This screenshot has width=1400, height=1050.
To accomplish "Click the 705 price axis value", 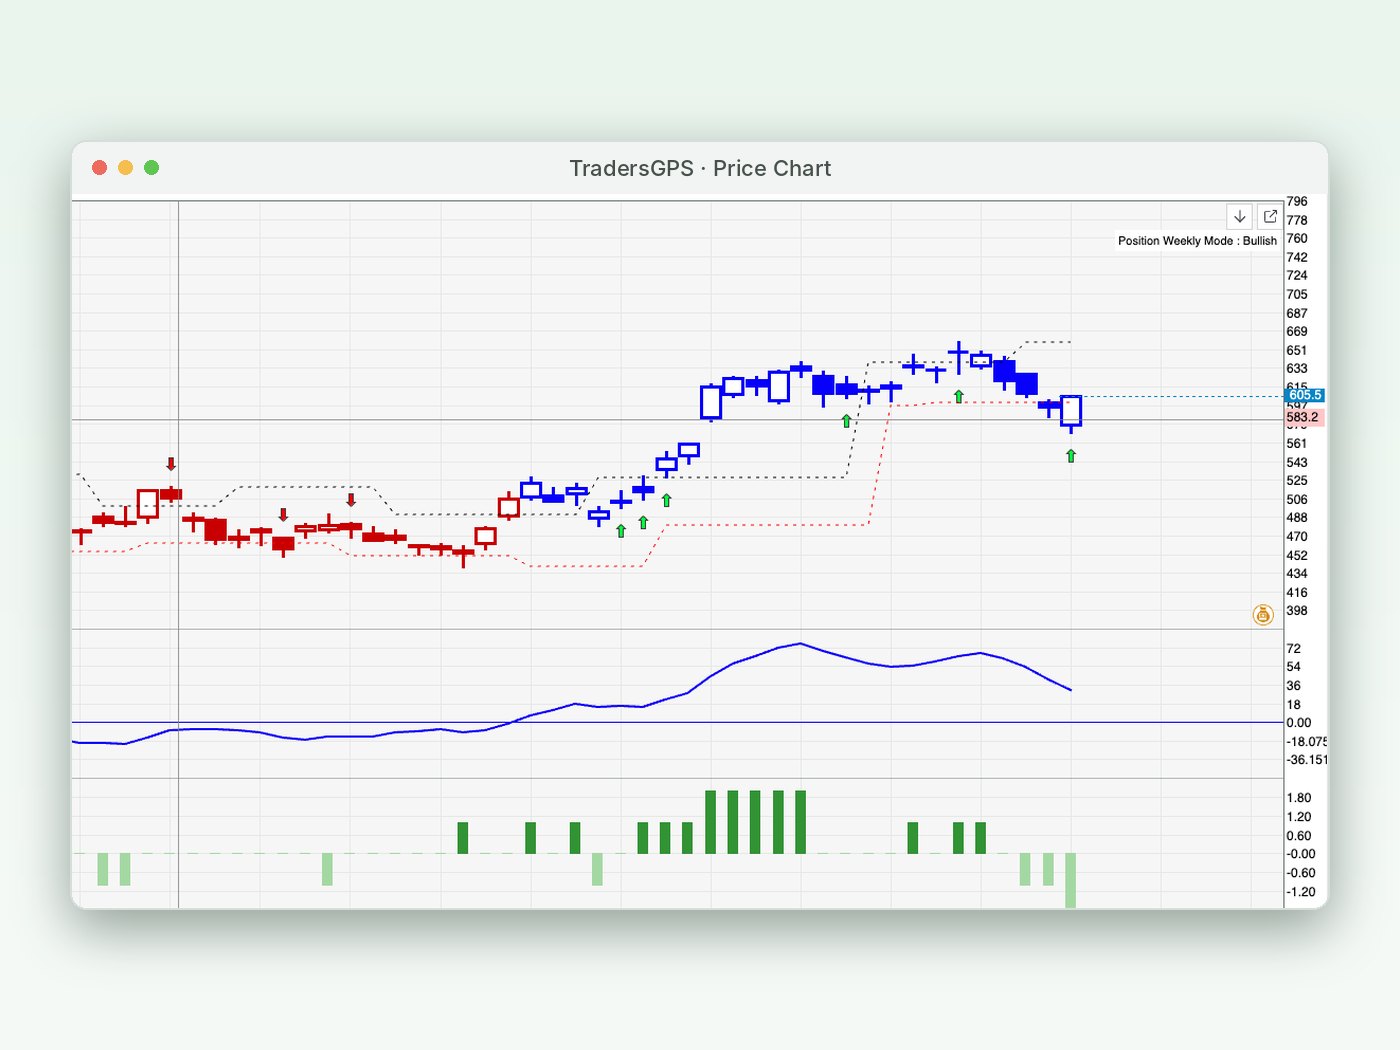I will 1297,294.
